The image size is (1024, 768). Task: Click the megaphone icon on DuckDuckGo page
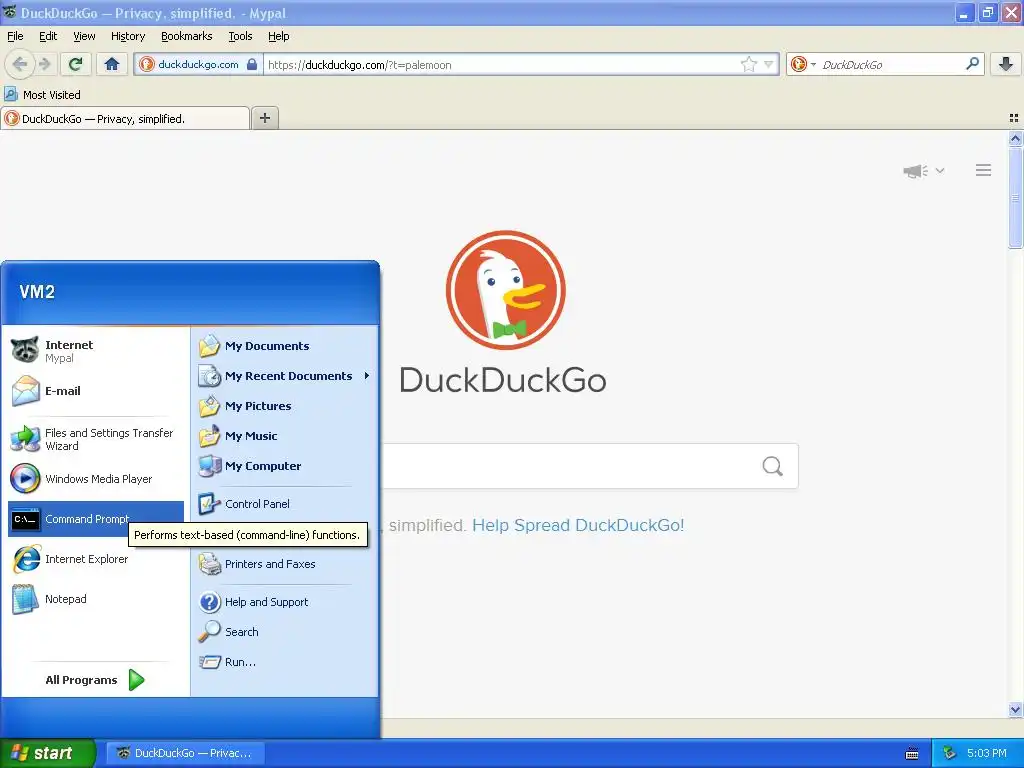916,171
